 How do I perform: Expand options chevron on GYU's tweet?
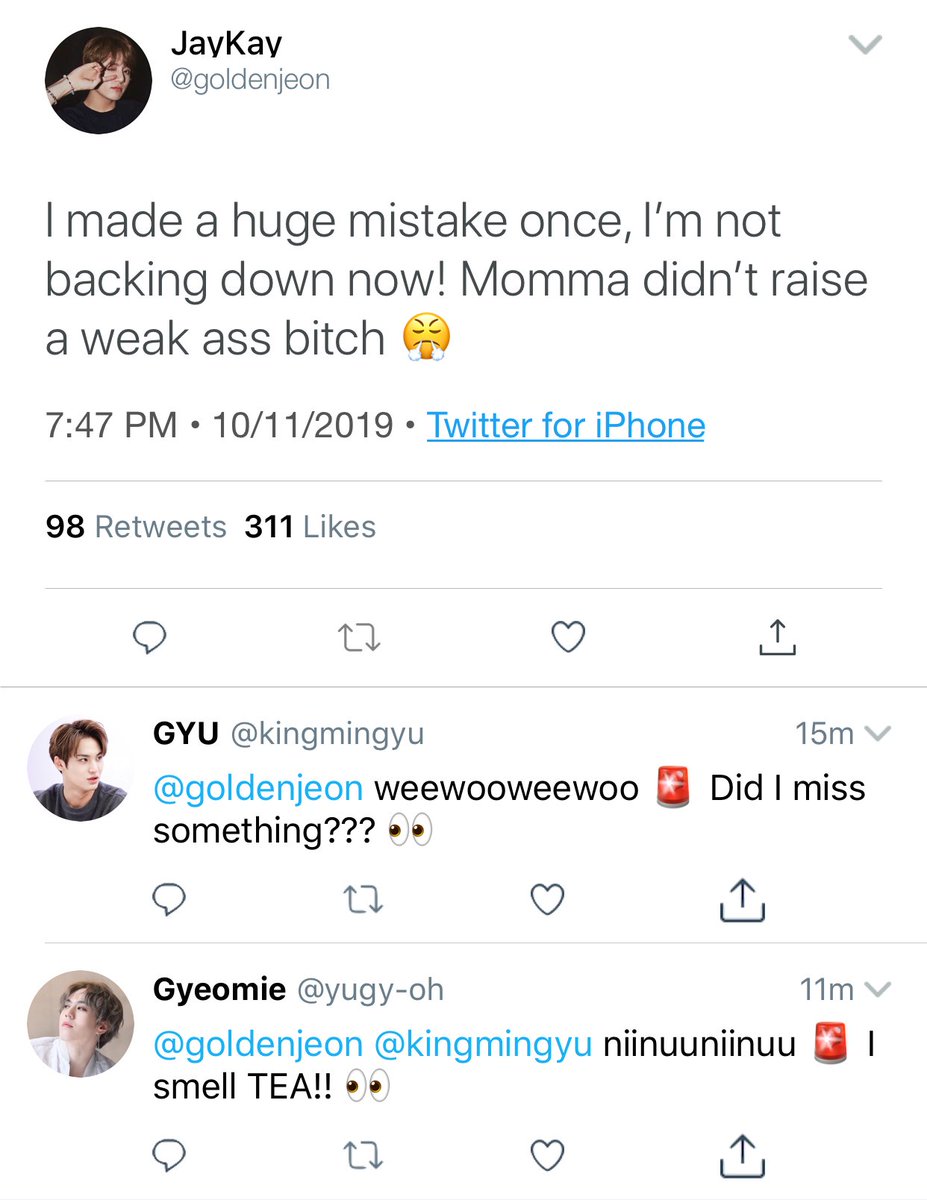tap(876, 734)
